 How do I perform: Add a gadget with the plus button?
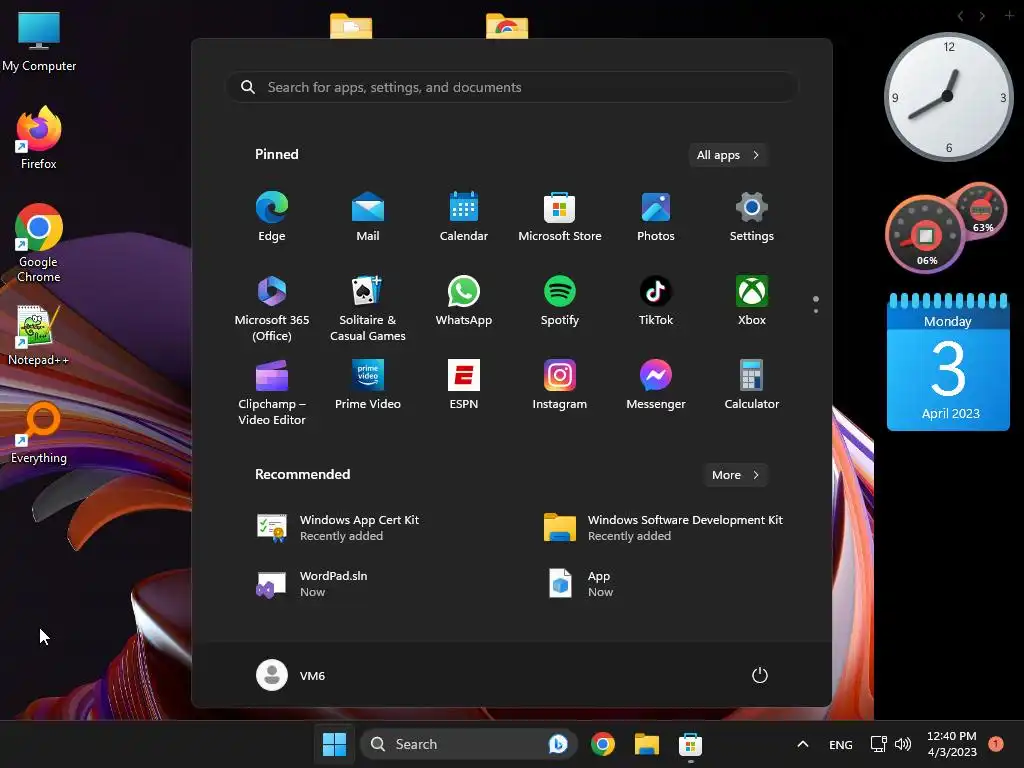(x=1009, y=15)
